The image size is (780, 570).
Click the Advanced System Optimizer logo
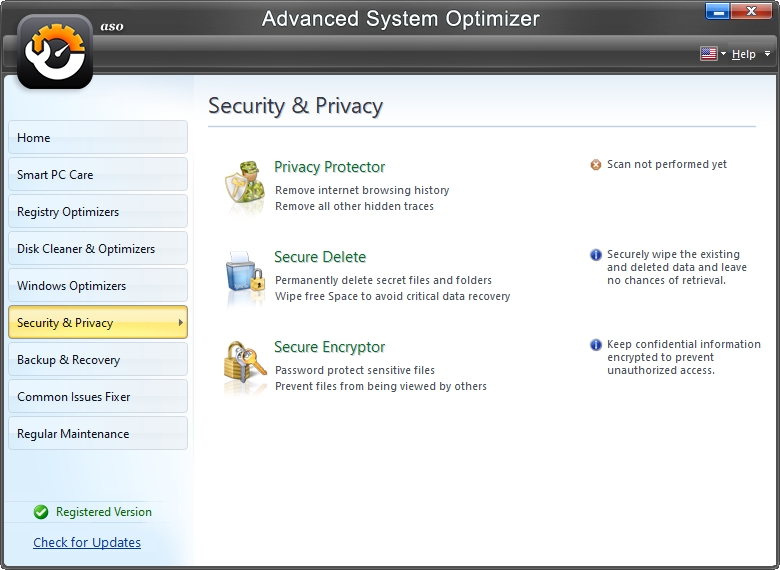pyautogui.click(x=56, y=50)
